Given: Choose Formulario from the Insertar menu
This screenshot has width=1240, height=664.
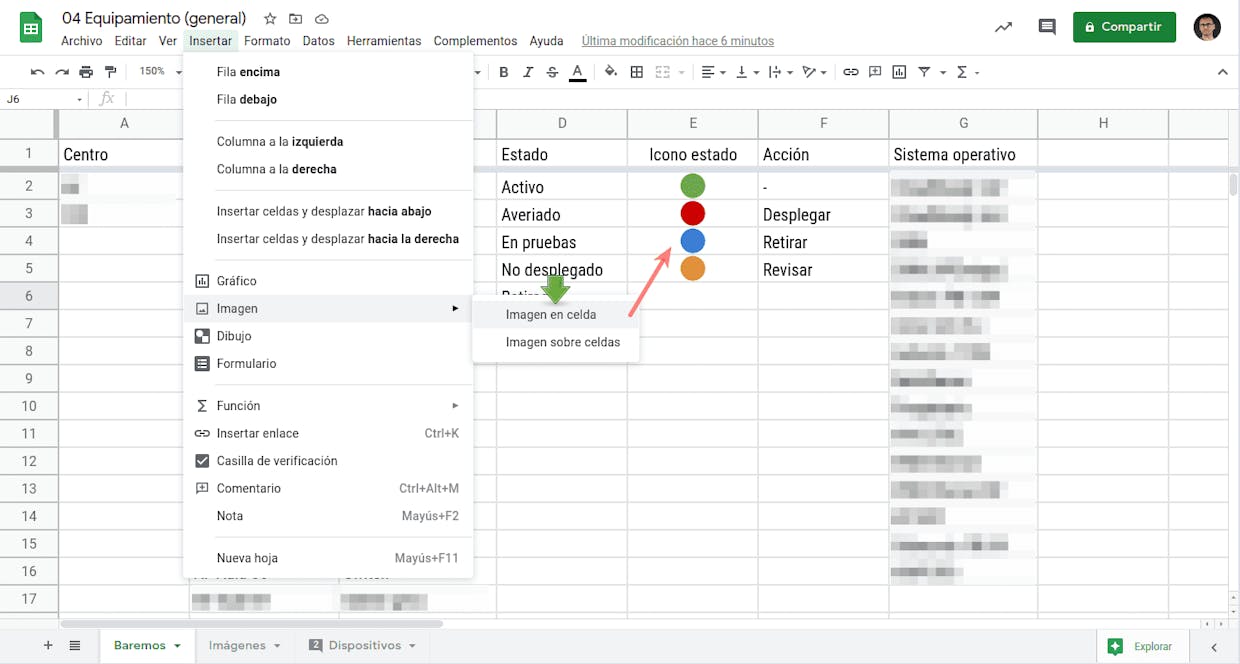Looking at the screenshot, I should [328, 364].
